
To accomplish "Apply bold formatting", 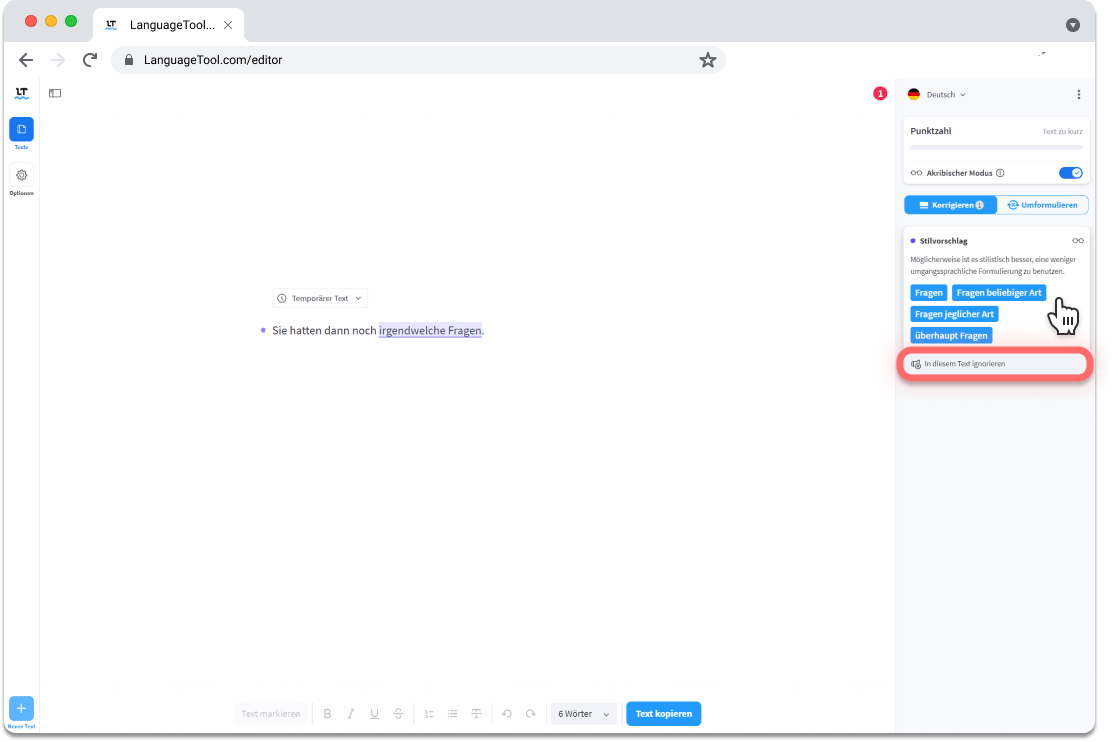I will (x=327, y=713).
